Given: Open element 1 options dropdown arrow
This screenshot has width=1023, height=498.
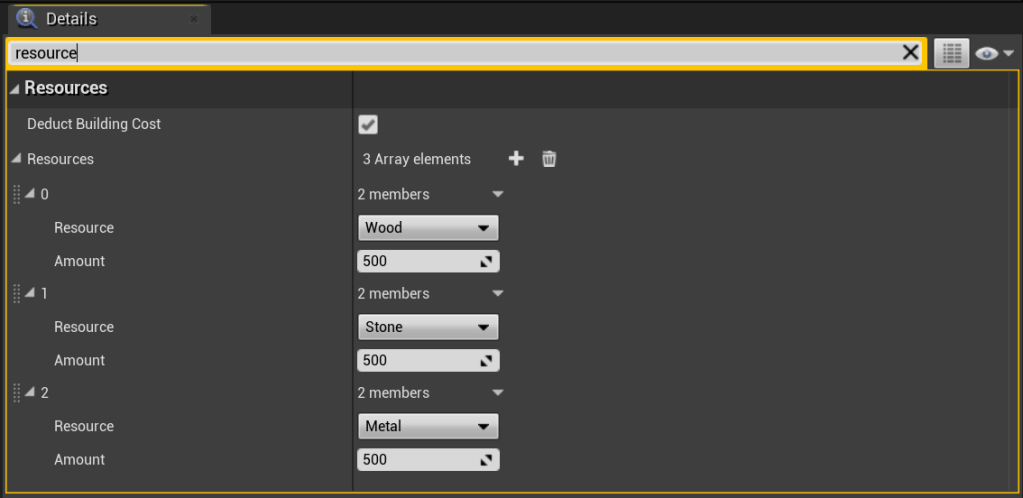Looking at the screenshot, I should click(498, 294).
